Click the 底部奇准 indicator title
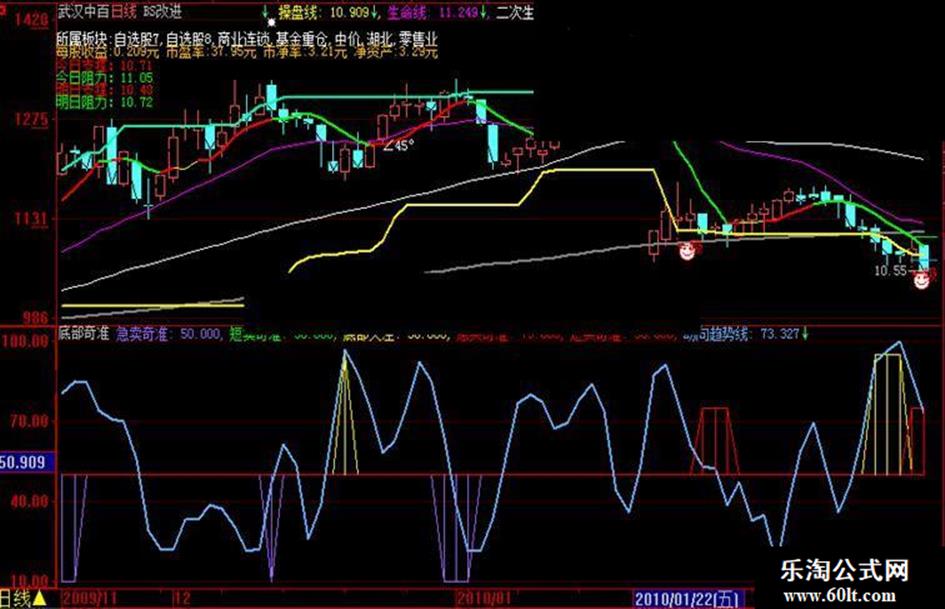Image resolution: width=945 pixels, height=609 pixels. 84,333
